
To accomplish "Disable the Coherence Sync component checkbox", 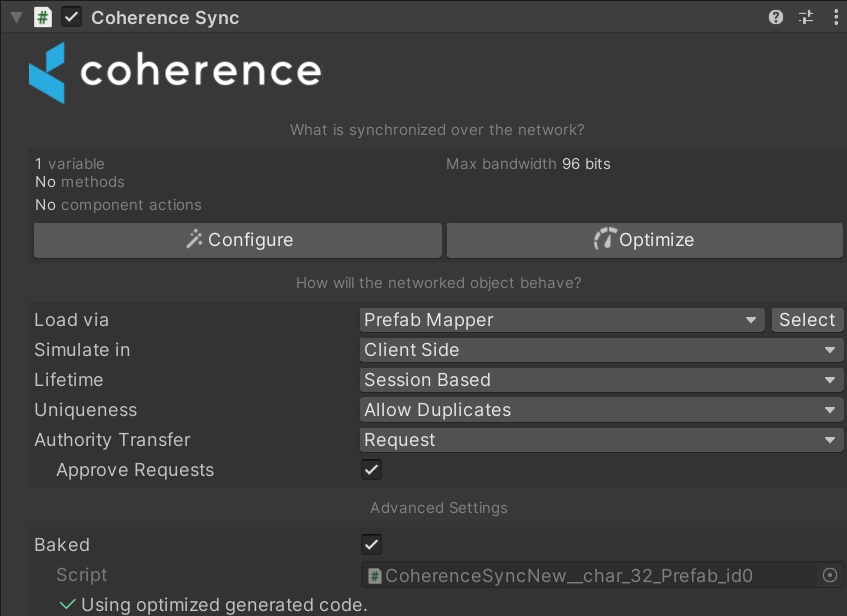I will pos(72,17).
